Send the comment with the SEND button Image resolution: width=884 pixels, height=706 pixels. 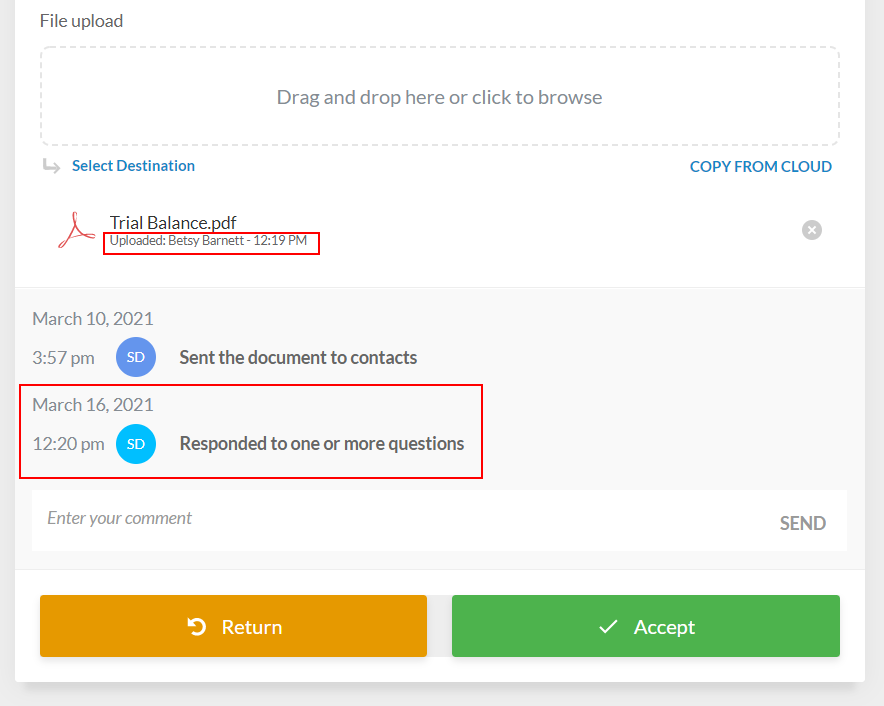point(802,523)
